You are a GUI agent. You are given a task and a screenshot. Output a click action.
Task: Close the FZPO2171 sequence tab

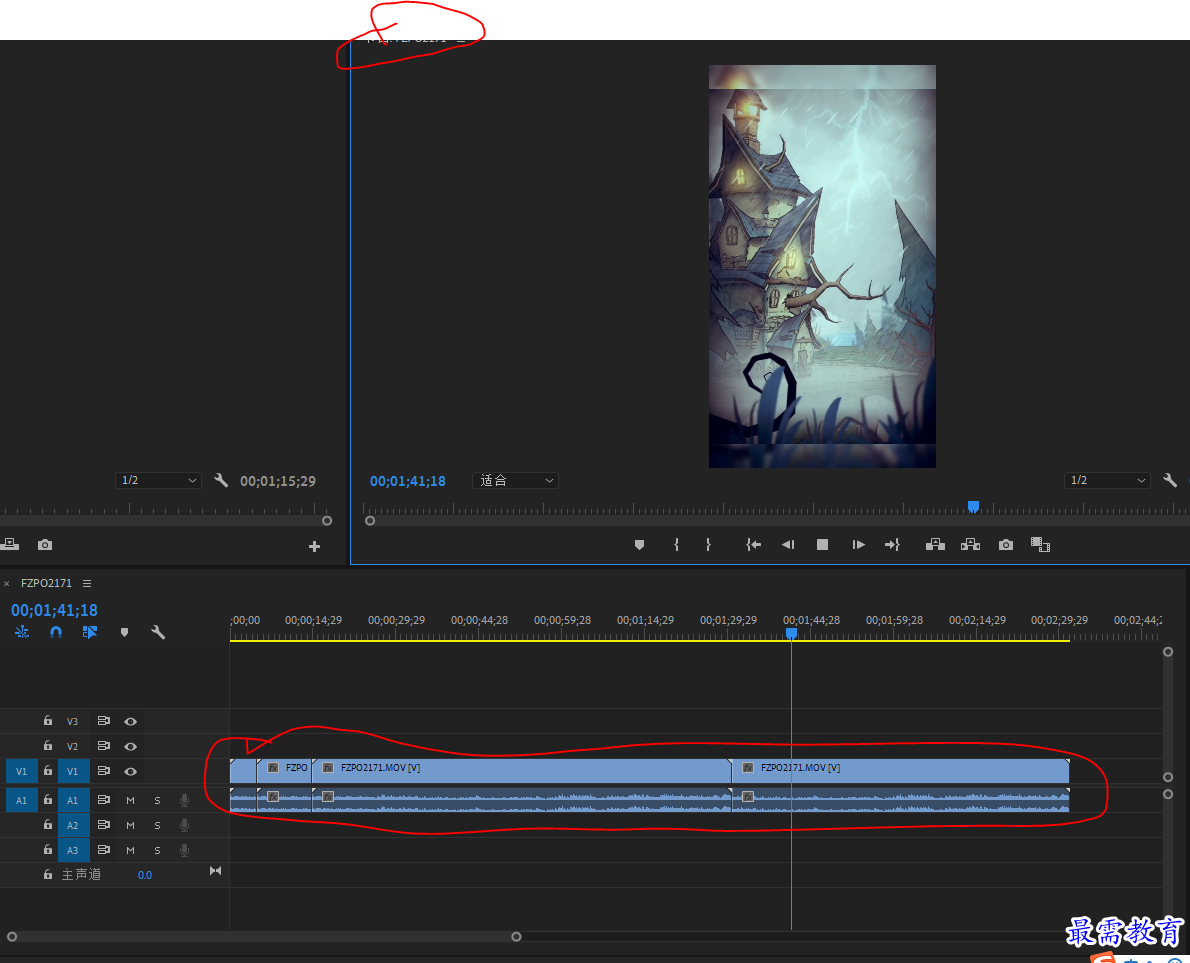point(7,584)
